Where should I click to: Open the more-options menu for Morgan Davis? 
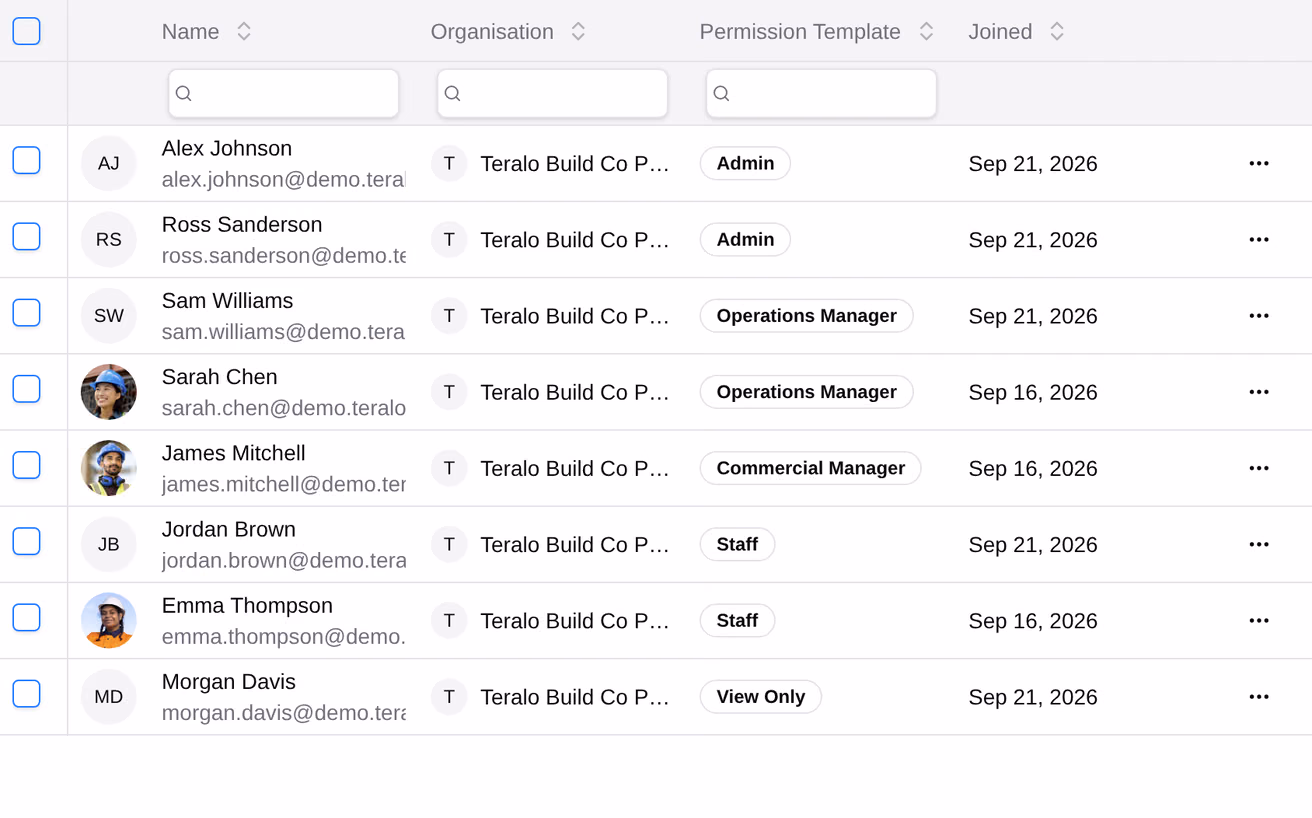[x=1259, y=696]
